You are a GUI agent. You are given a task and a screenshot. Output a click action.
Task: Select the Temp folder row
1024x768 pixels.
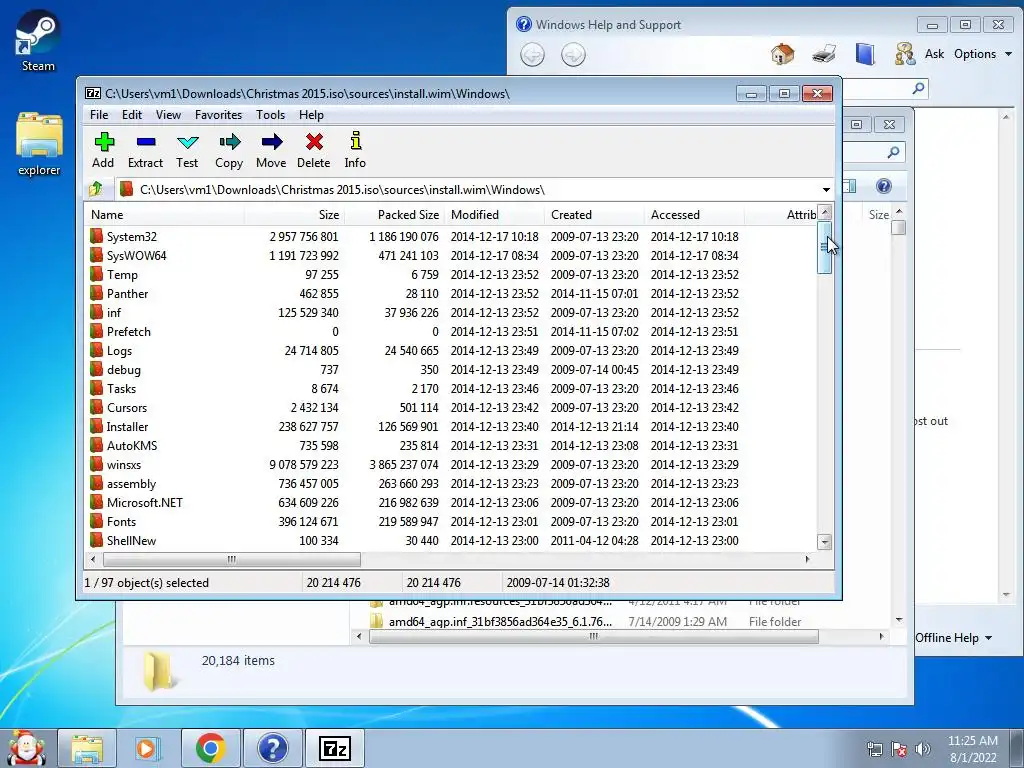click(451, 274)
